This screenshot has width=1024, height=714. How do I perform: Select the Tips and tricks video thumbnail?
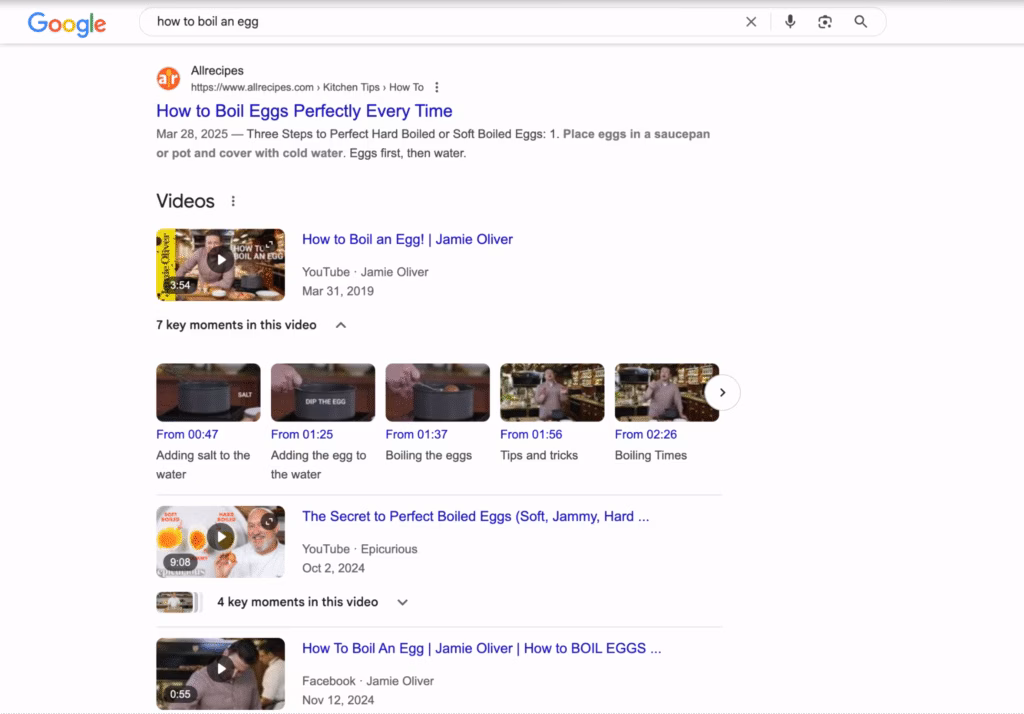pyautogui.click(x=551, y=391)
